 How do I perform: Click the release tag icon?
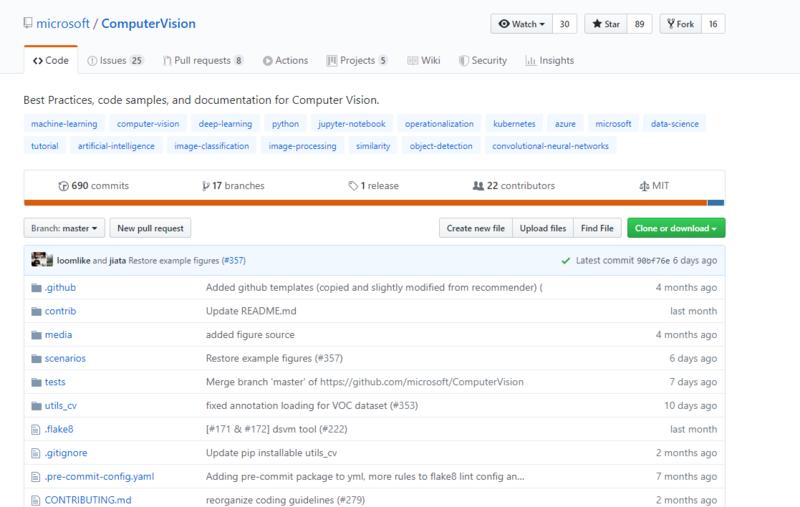pyautogui.click(x=353, y=186)
